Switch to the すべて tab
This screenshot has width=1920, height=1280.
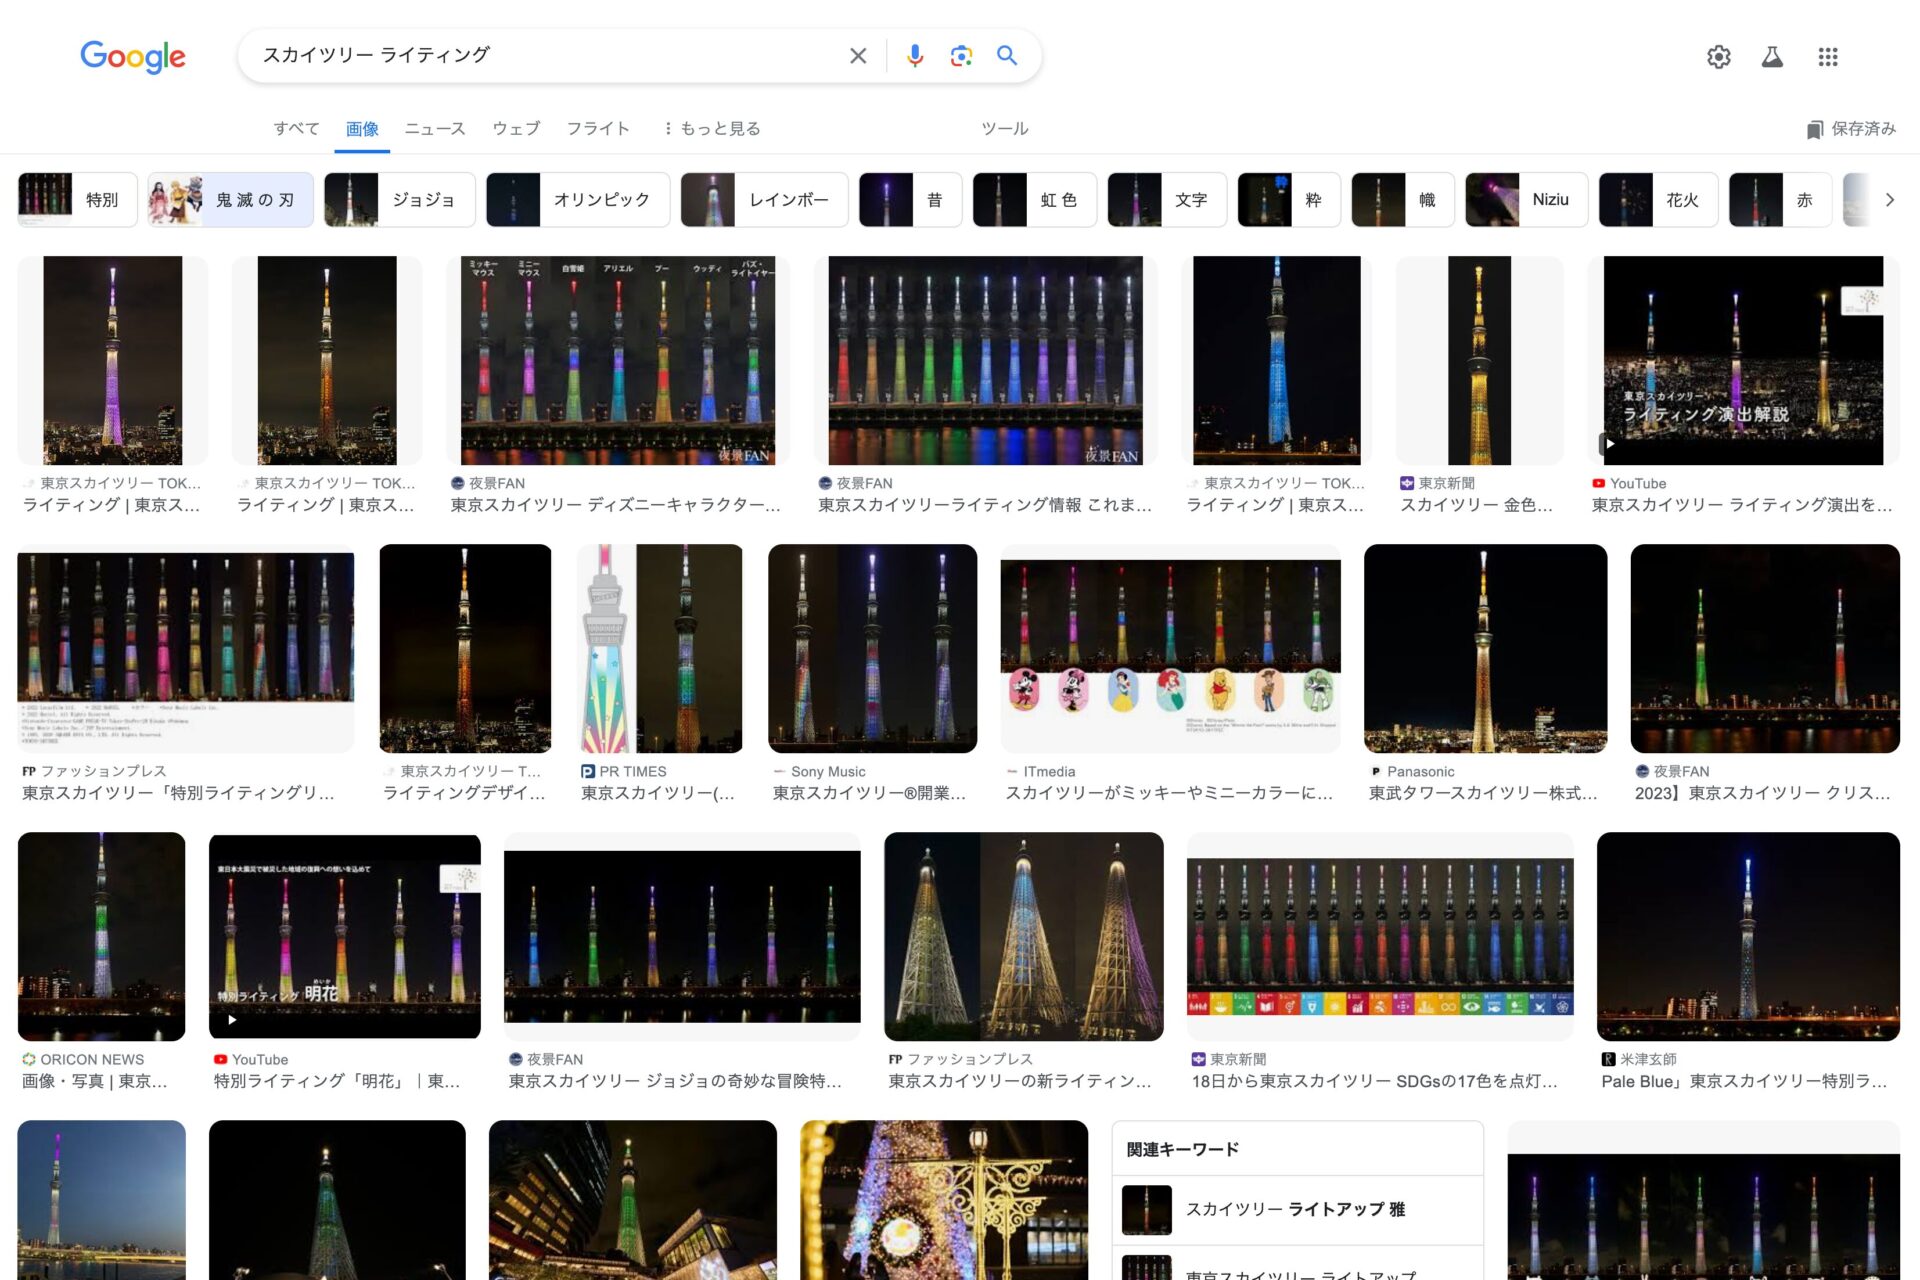pos(297,128)
